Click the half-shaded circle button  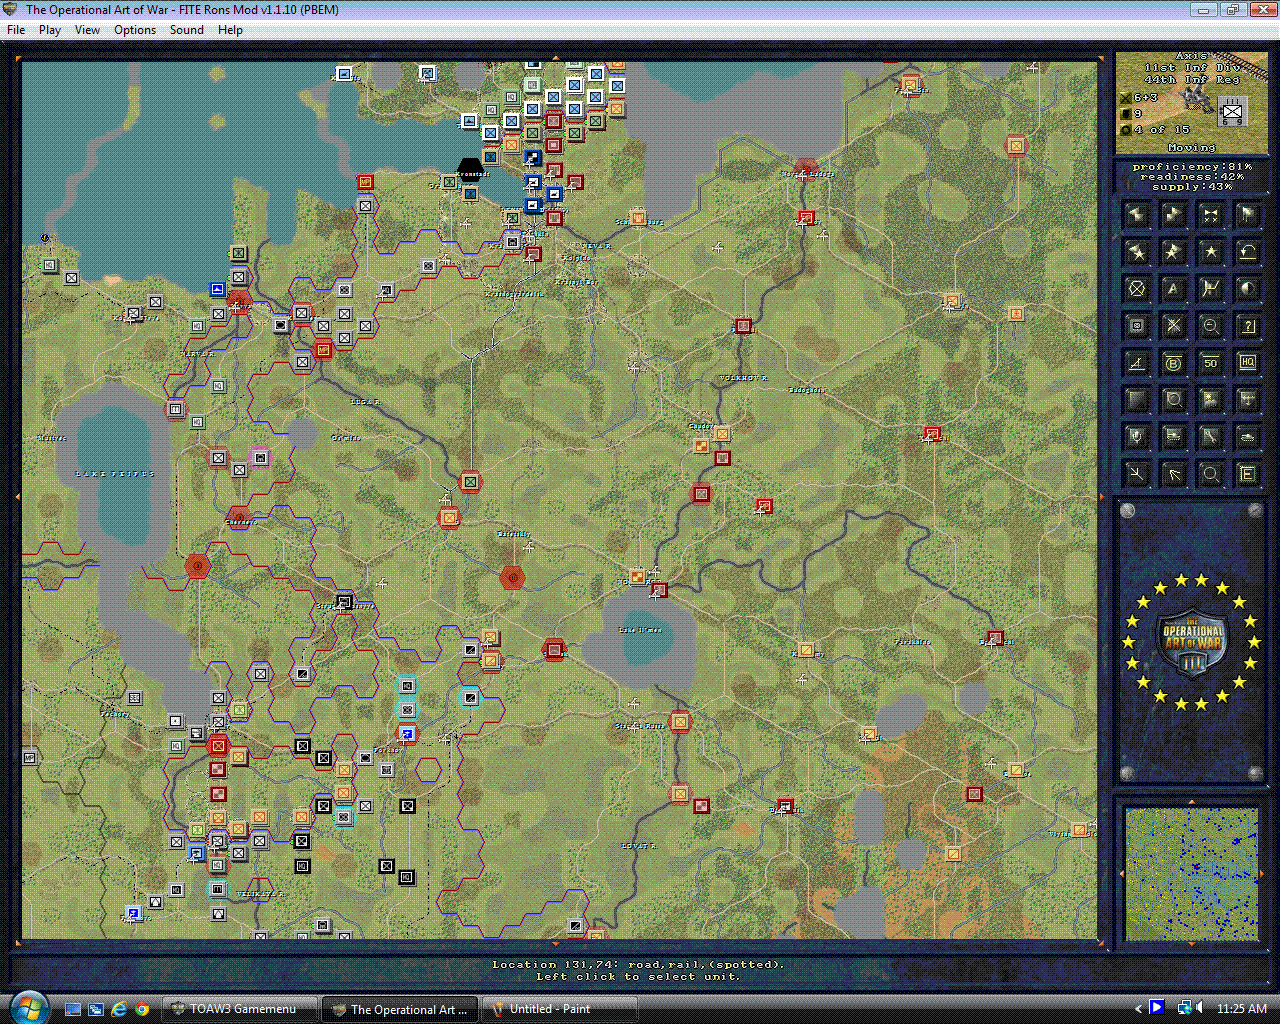[1247, 289]
